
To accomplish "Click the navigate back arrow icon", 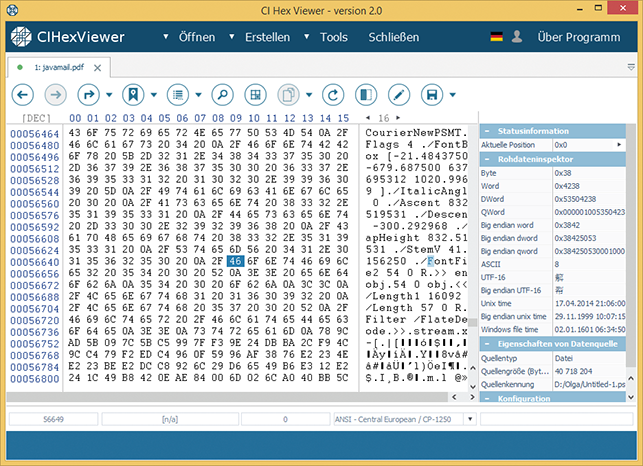I will [x=23, y=95].
